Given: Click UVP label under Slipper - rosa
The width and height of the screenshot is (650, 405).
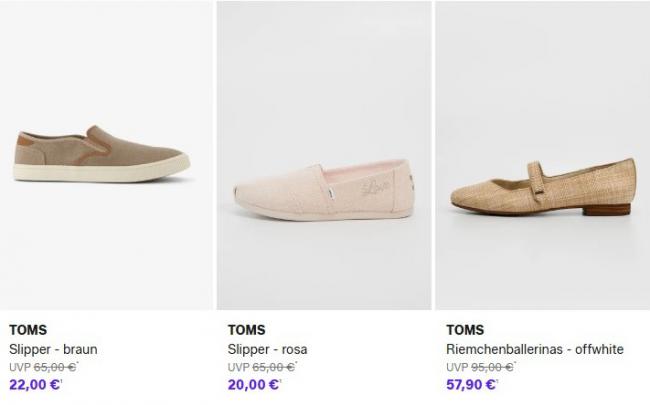Looking at the screenshot, I should pyautogui.click(x=237, y=367).
